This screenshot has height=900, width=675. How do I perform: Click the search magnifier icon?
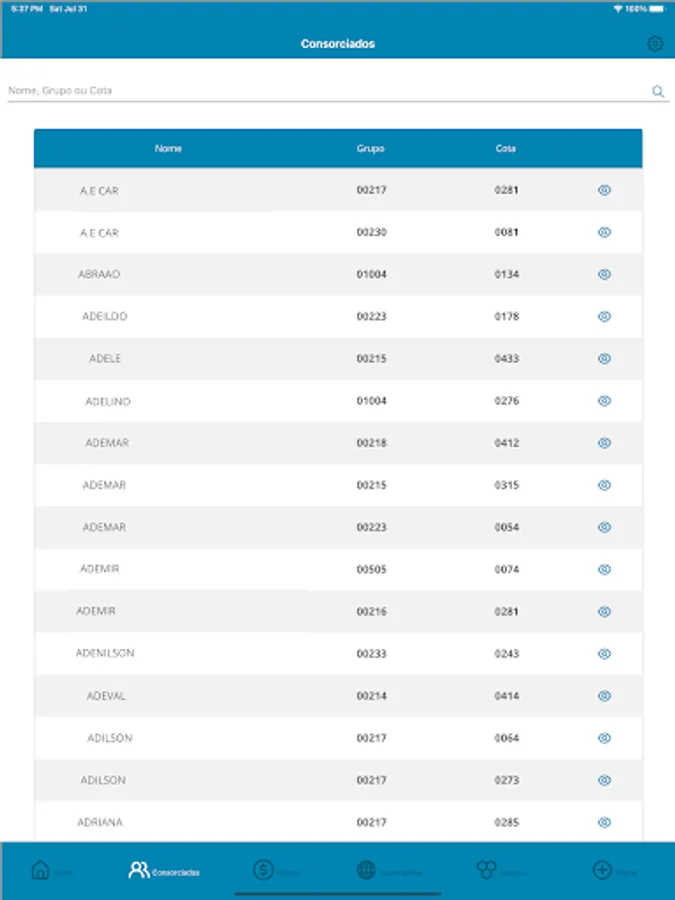point(658,91)
